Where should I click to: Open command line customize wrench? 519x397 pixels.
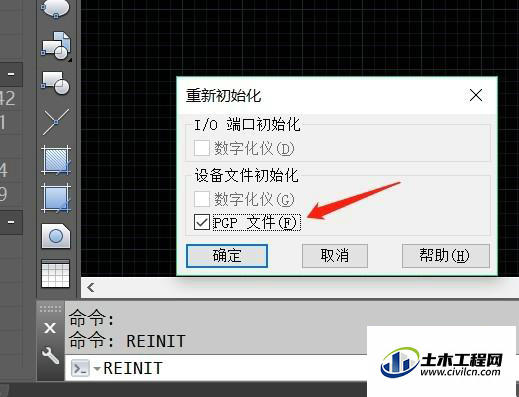(50, 355)
